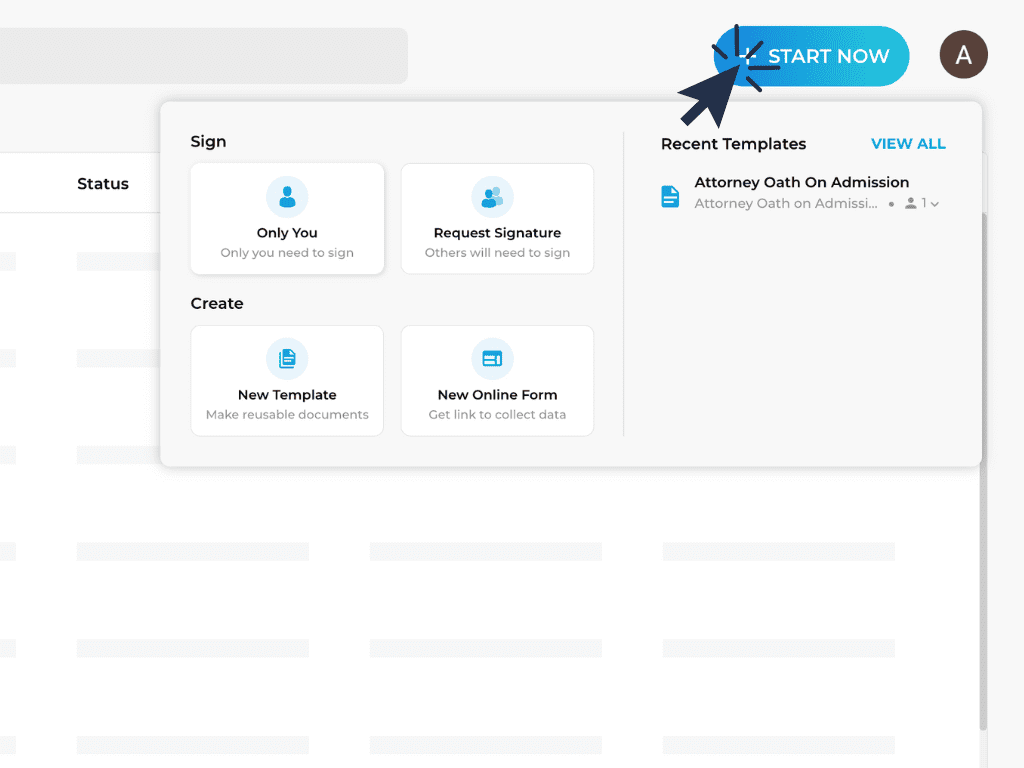Click the document icon beside Attorney Oath
This screenshot has height=768, width=1024.
(670, 196)
